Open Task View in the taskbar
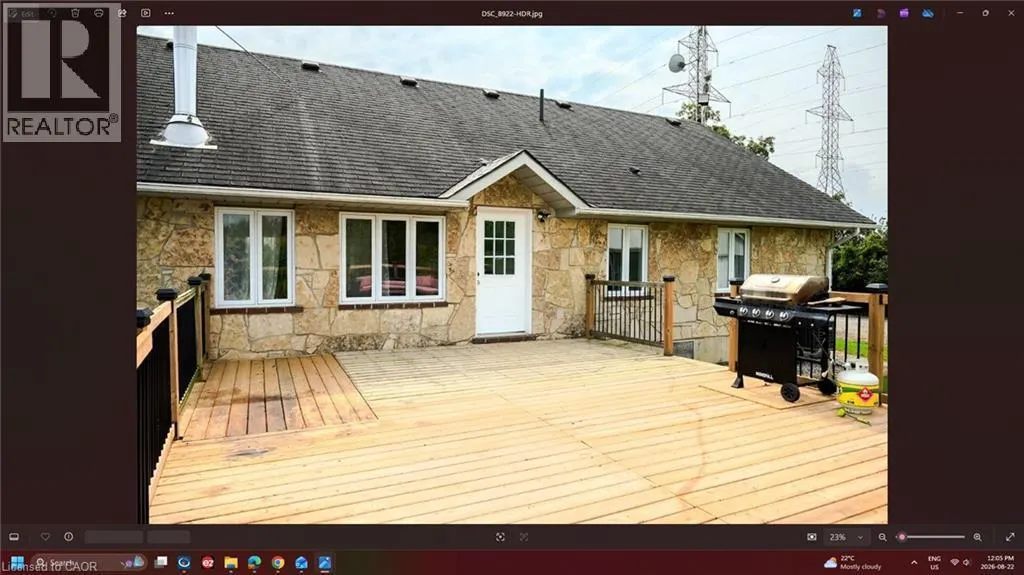 (161, 563)
